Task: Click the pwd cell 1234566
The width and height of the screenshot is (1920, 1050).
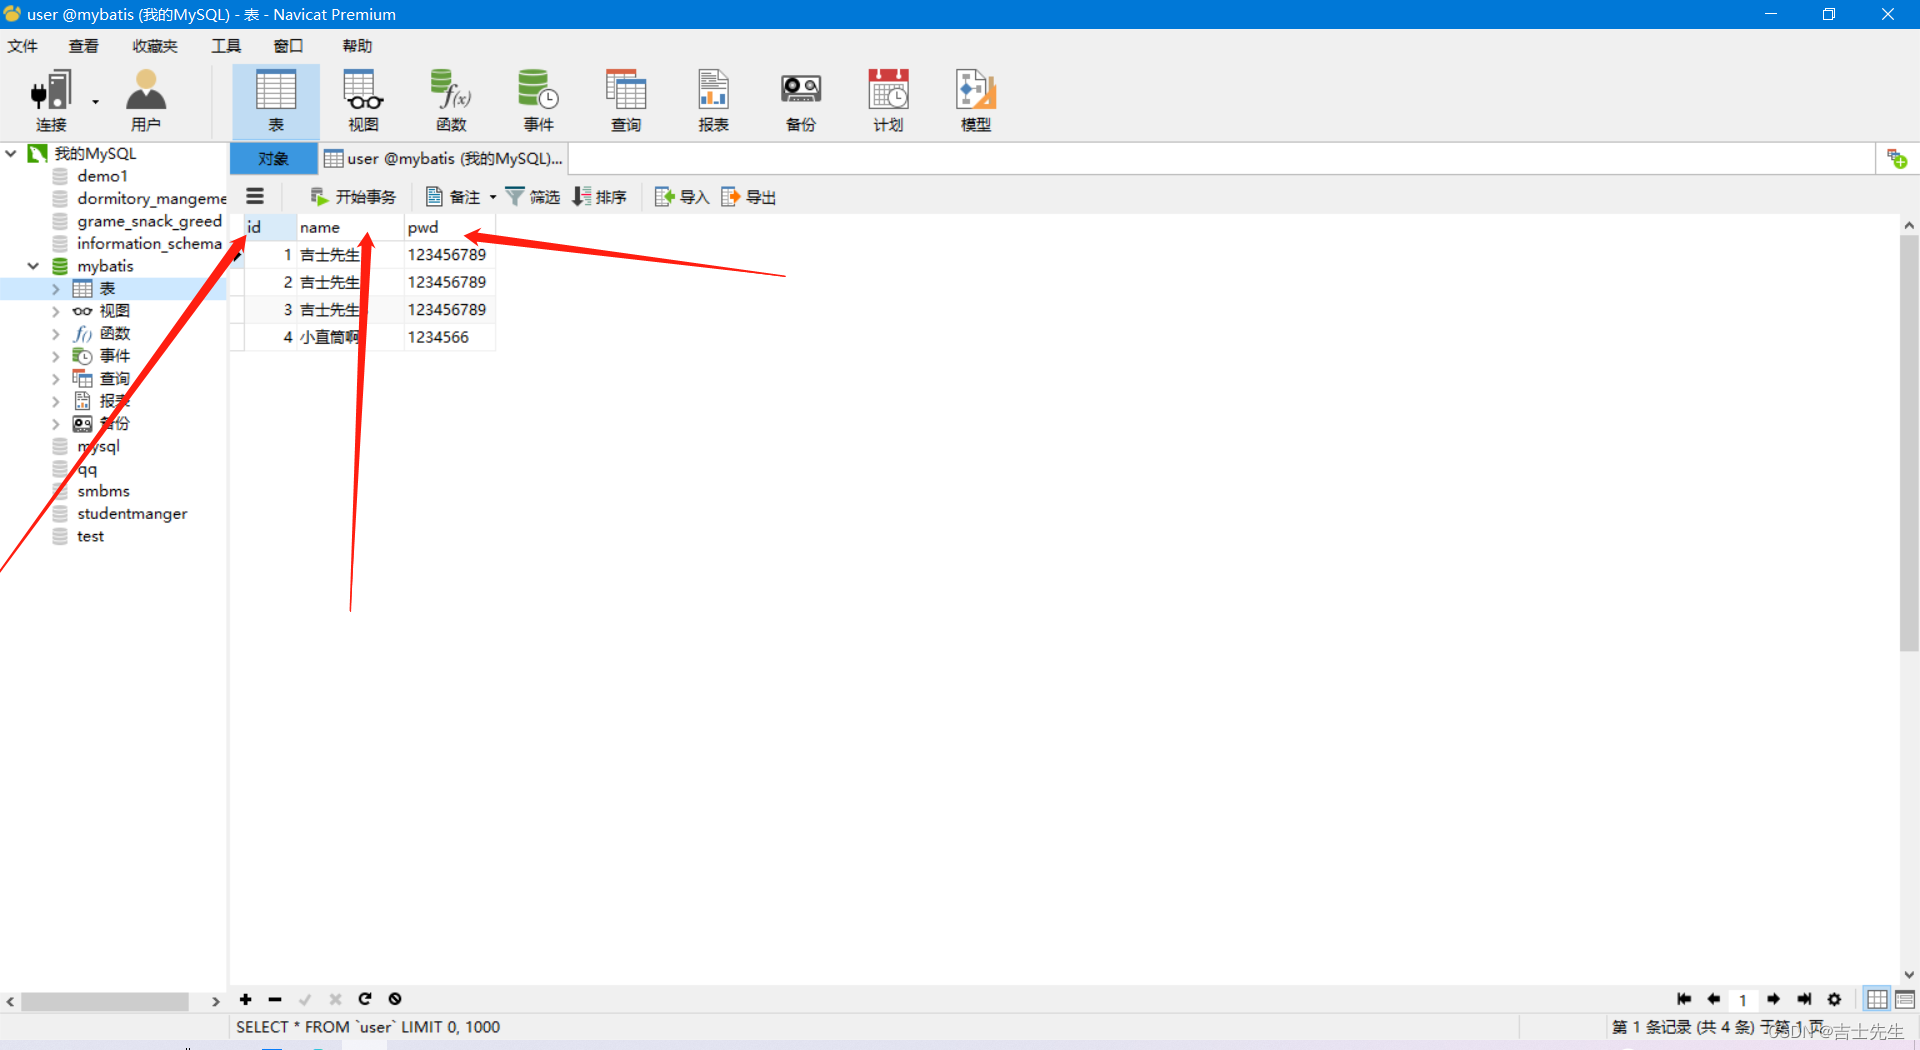Action: 450,337
